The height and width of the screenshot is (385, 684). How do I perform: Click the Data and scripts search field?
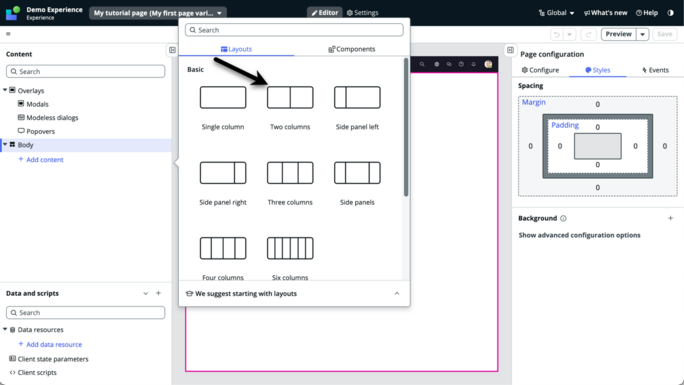pyautogui.click(x=86, y=313)
